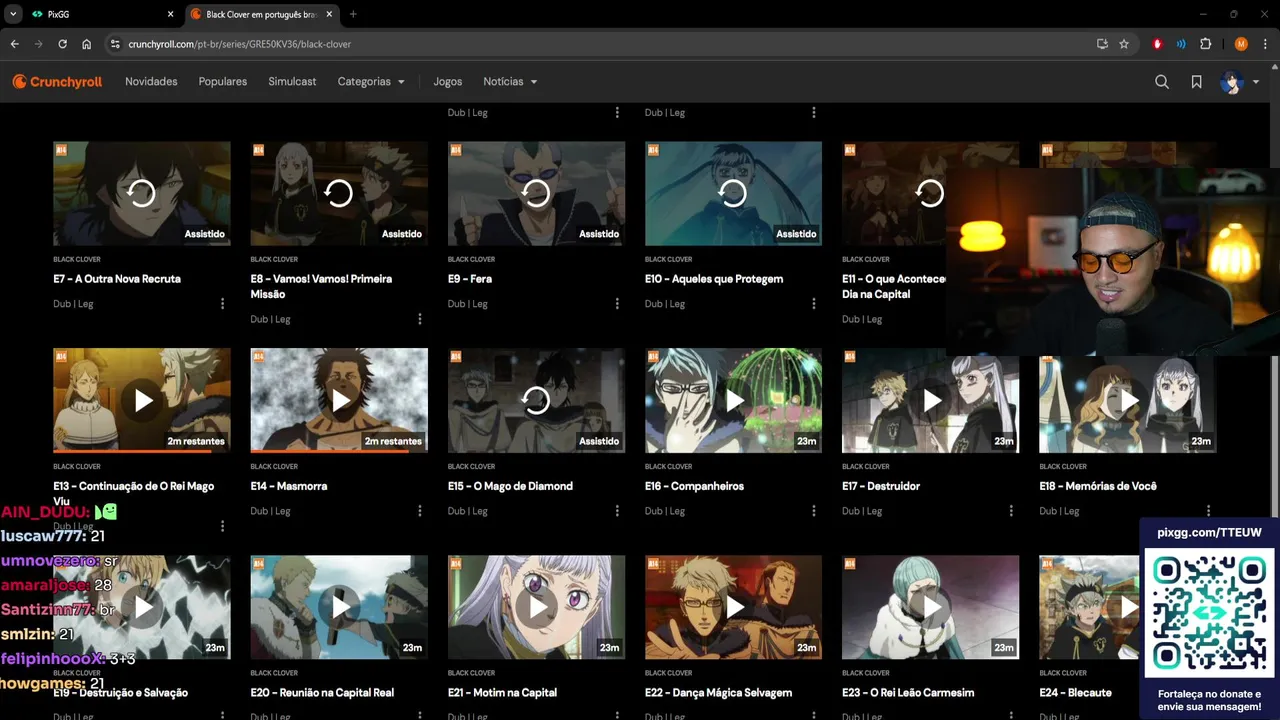Click the E13 watch progress bar

tap(142, 451)
